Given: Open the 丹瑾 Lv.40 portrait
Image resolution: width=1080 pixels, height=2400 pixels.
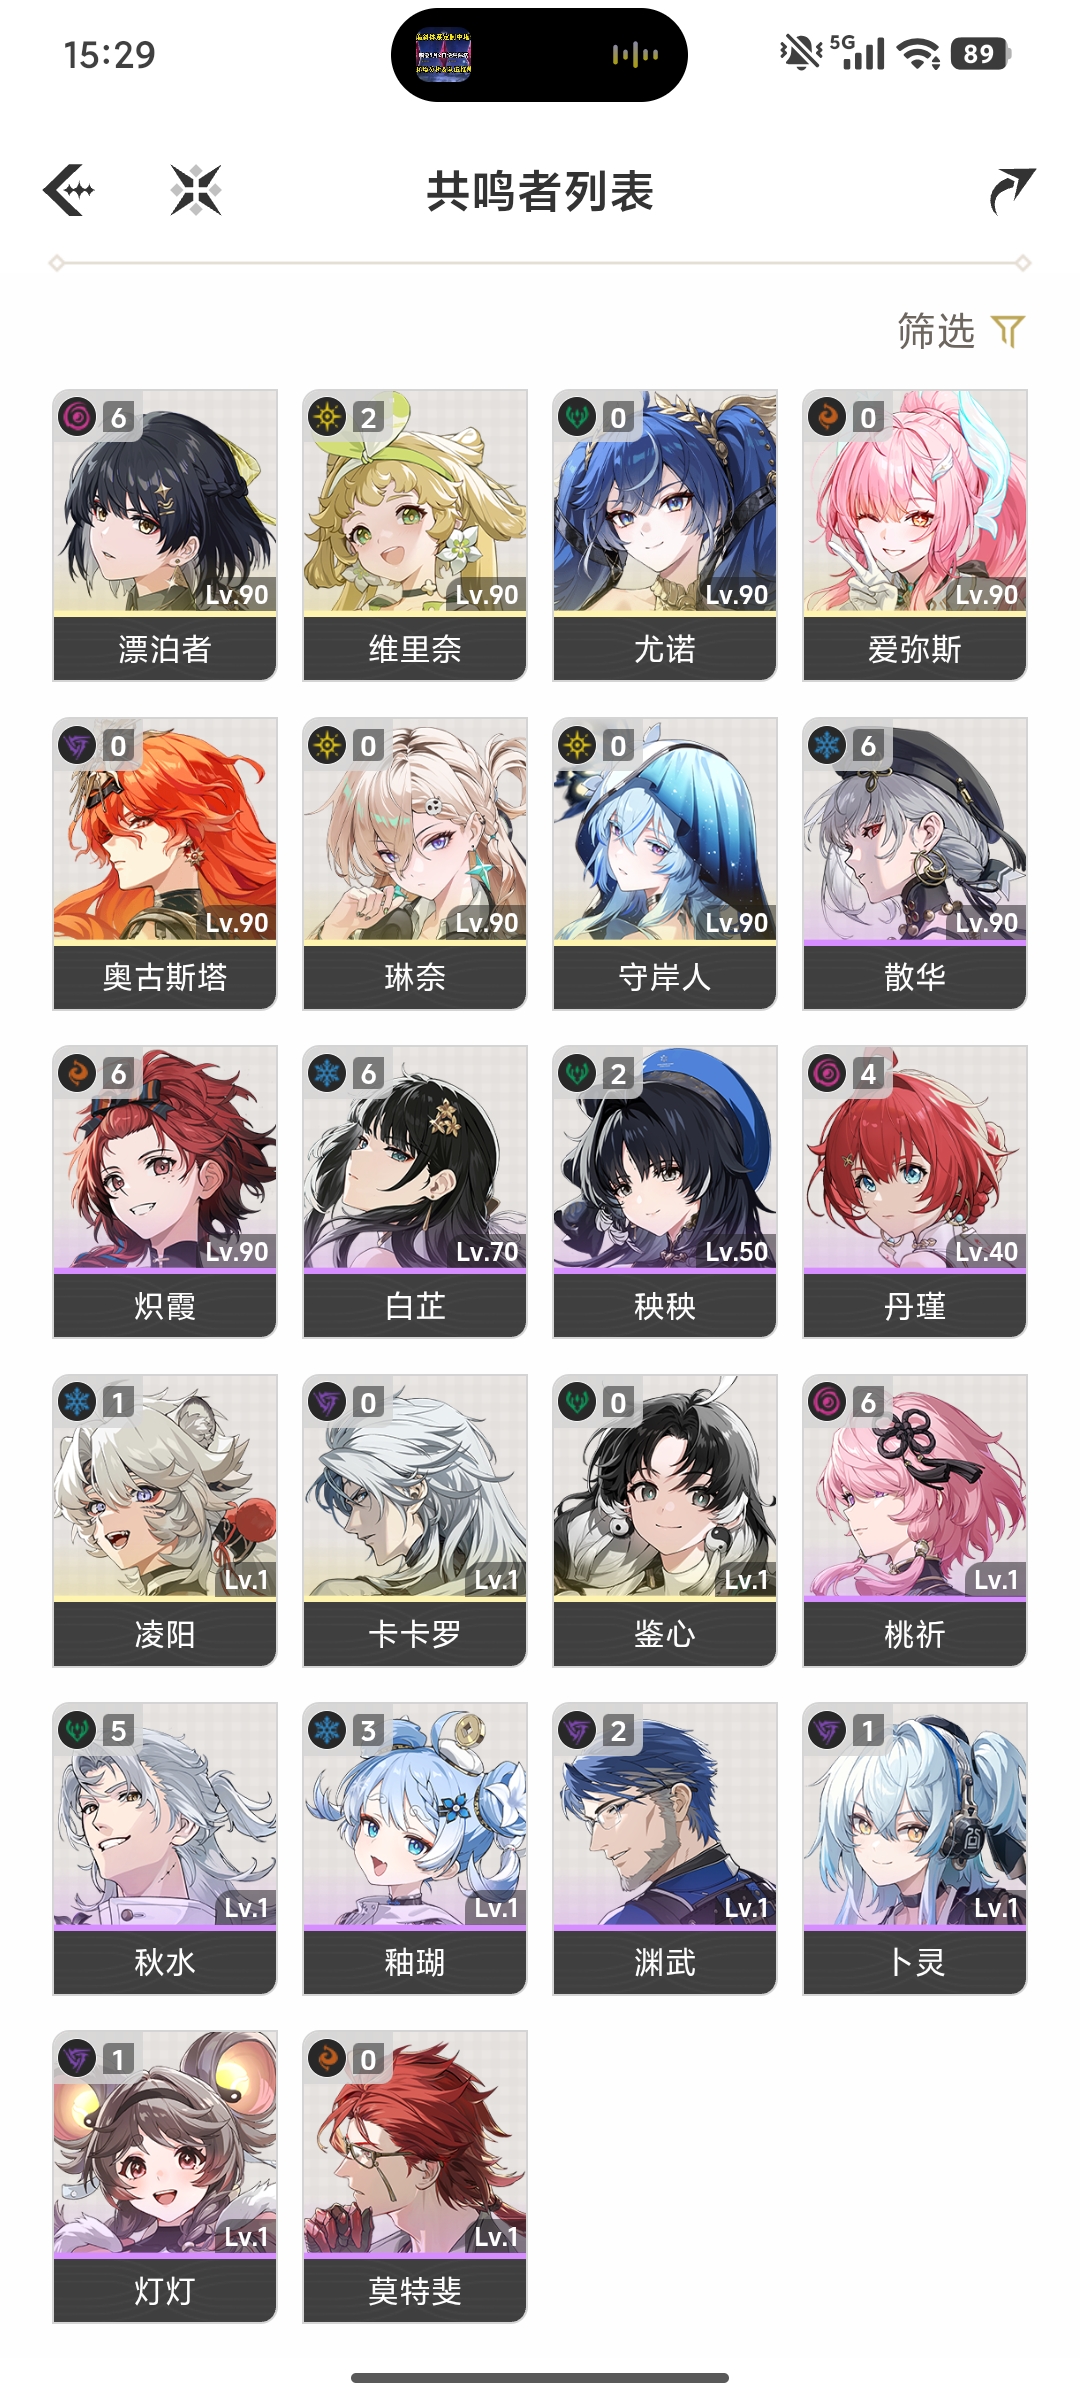Looking at the screenshot, I should [x=915, y=1158].
